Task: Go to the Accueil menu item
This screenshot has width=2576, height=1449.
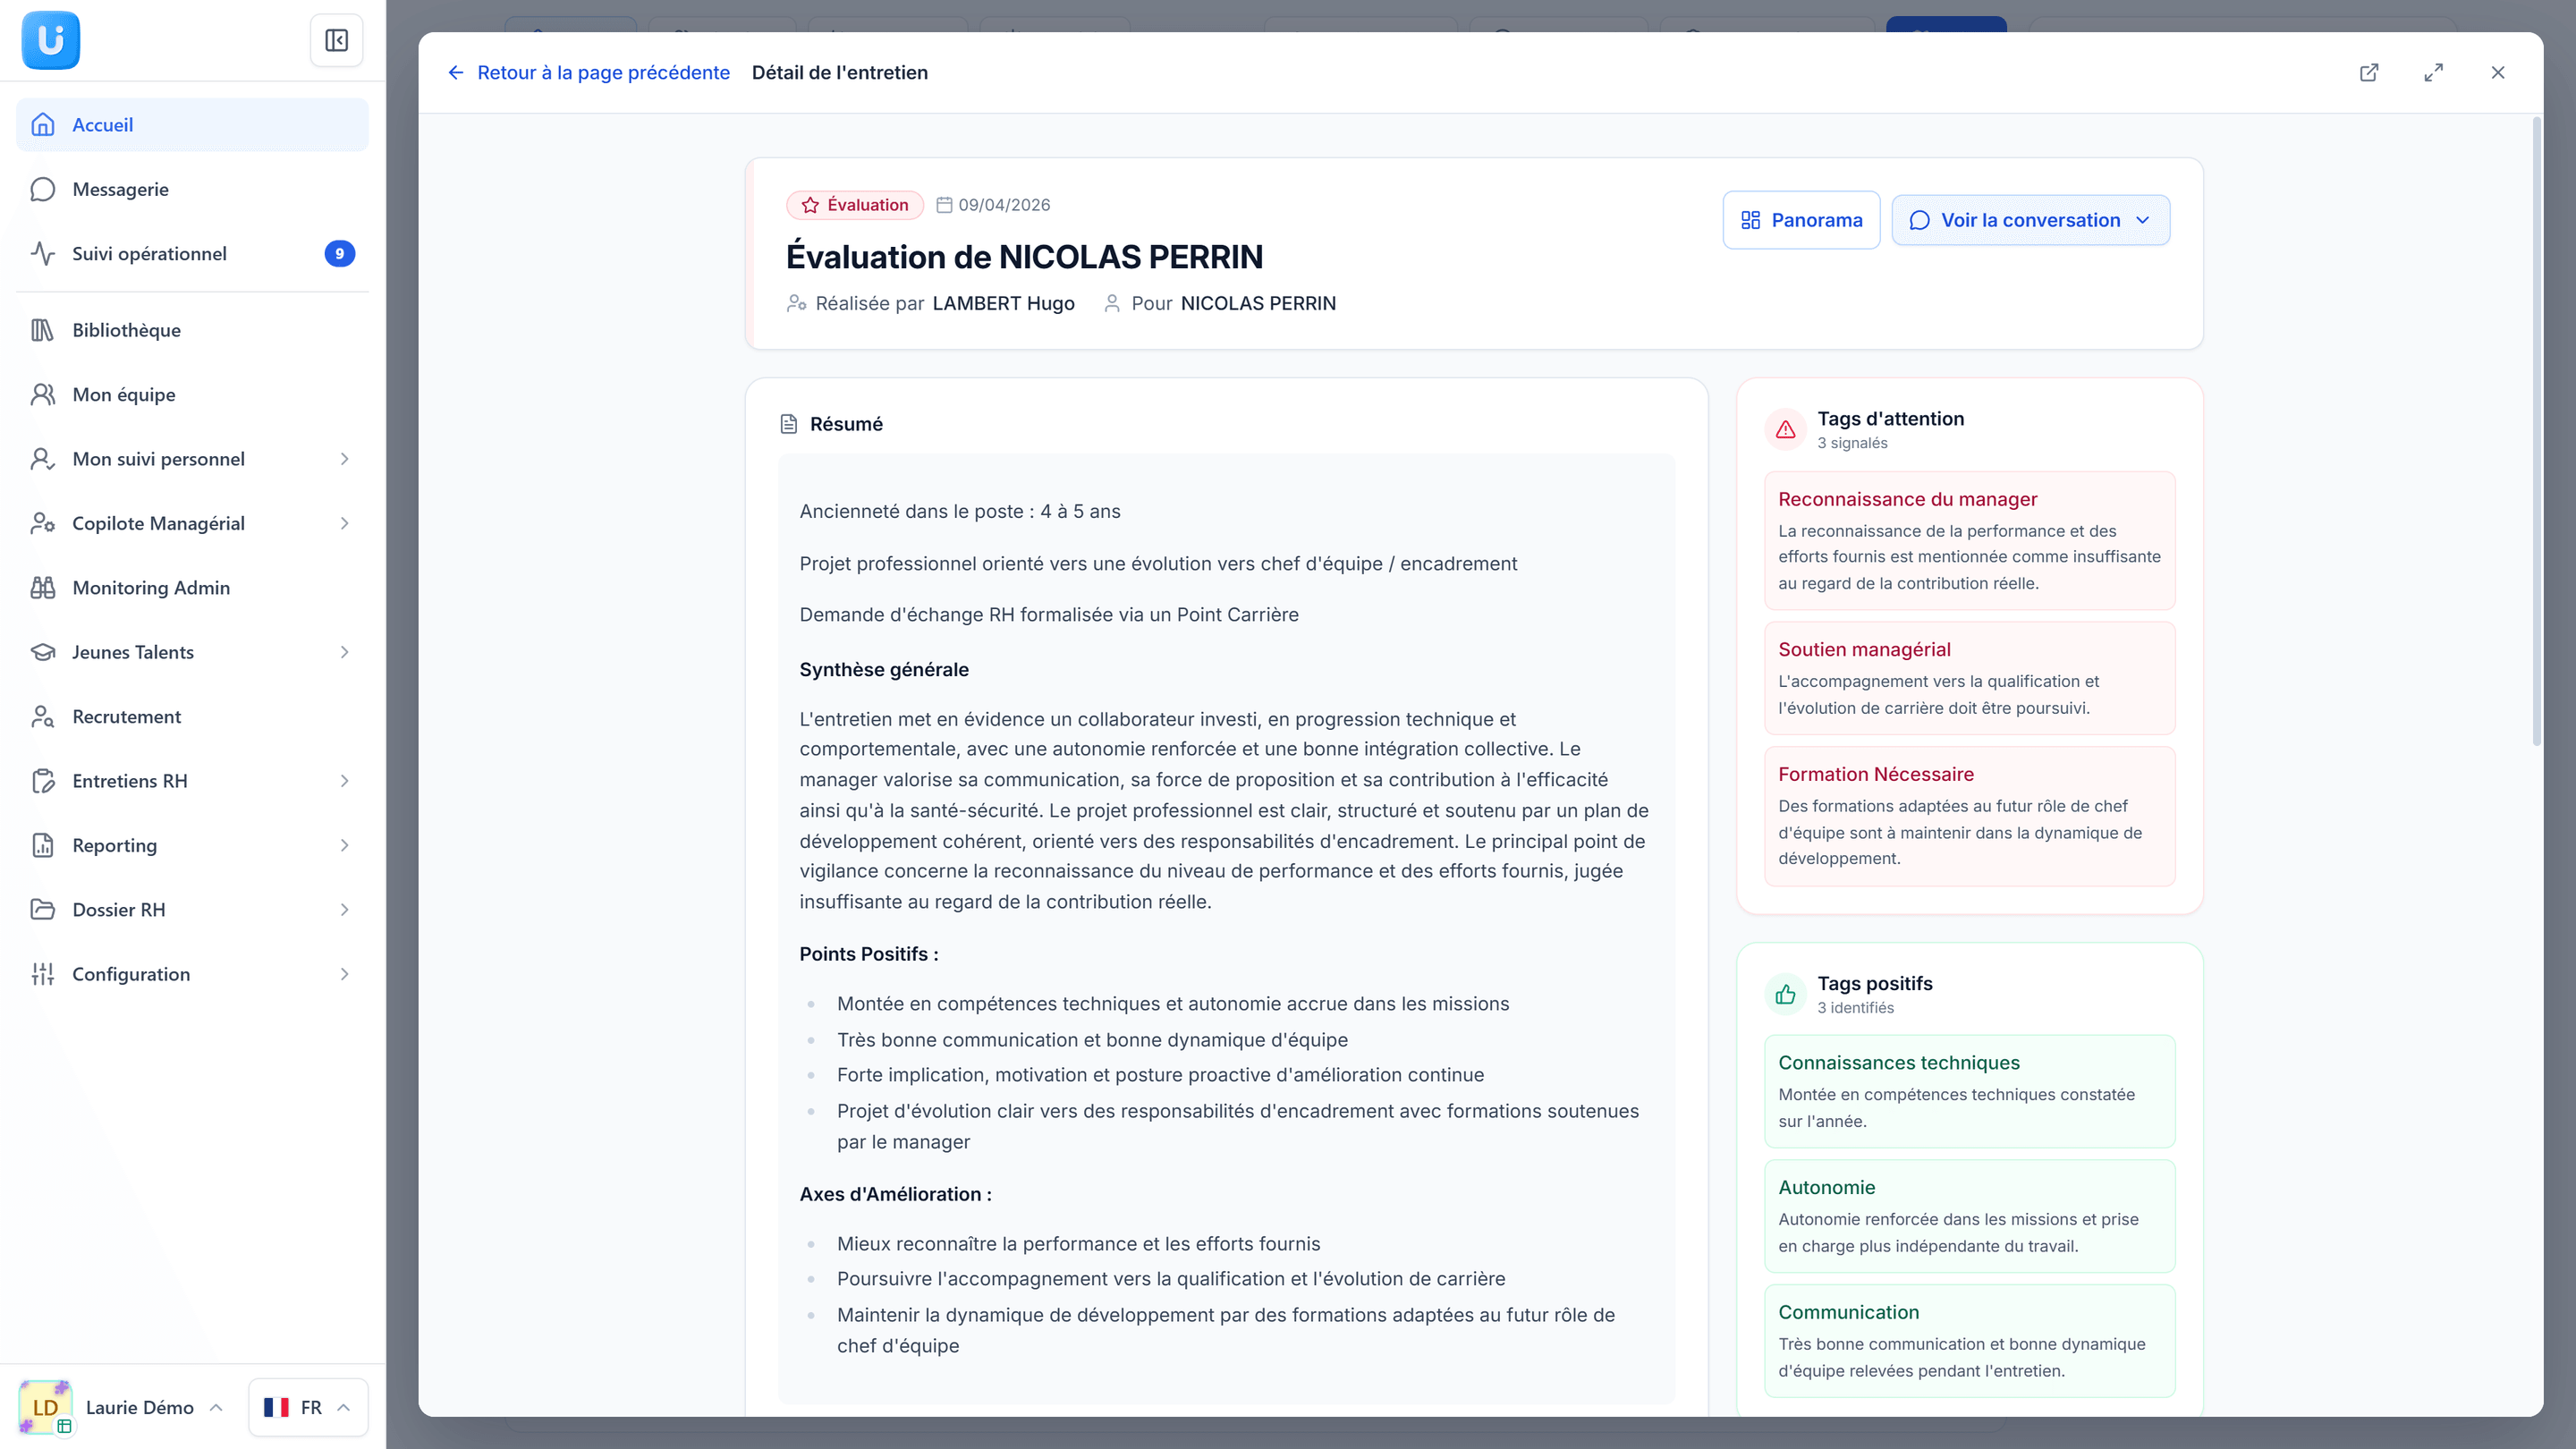Action: pos(192,125)
